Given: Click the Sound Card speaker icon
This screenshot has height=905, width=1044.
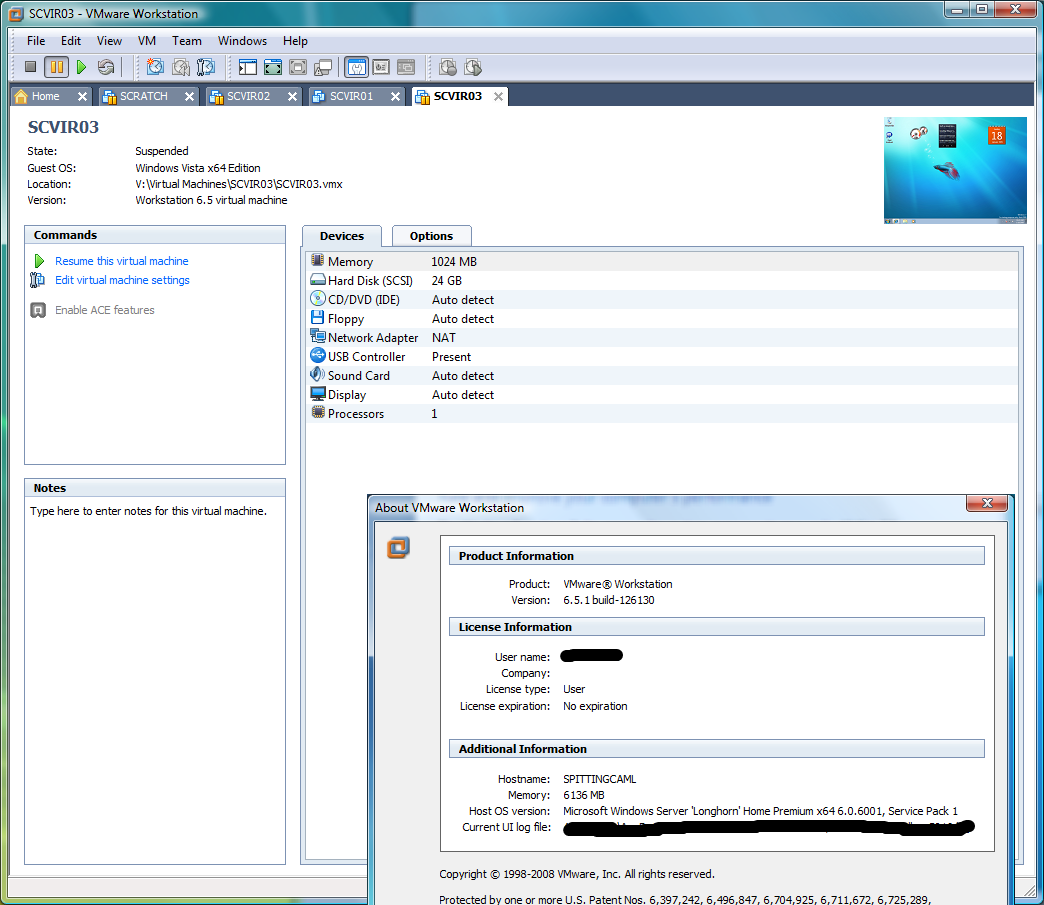Looking at the screenshot, I should click(x=318, y=374).
